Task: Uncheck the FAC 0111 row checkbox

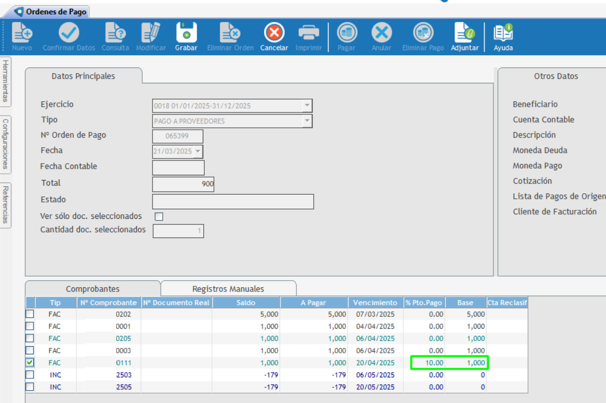Action: pos(30,363)
